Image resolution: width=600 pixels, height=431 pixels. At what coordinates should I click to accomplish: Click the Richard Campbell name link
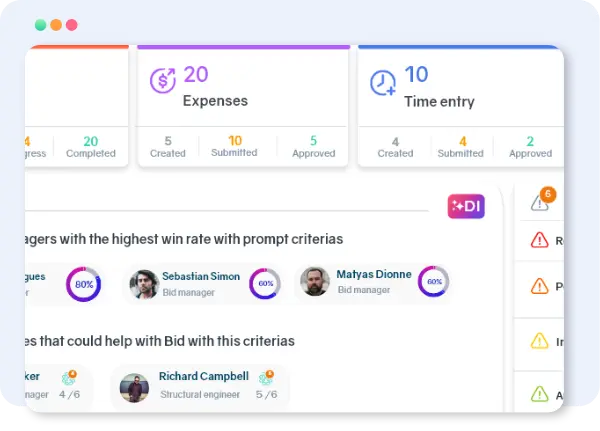[203, 377]
